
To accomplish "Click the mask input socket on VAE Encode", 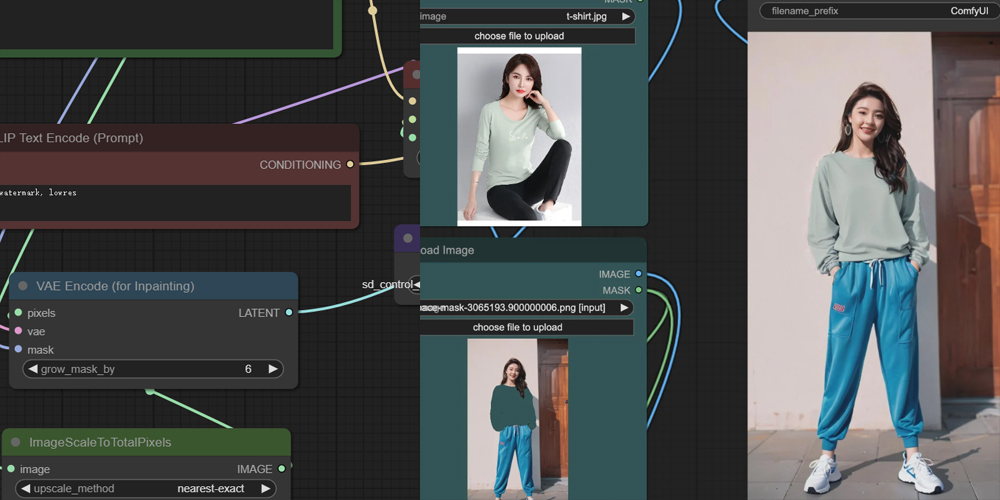I will (18, 349).
